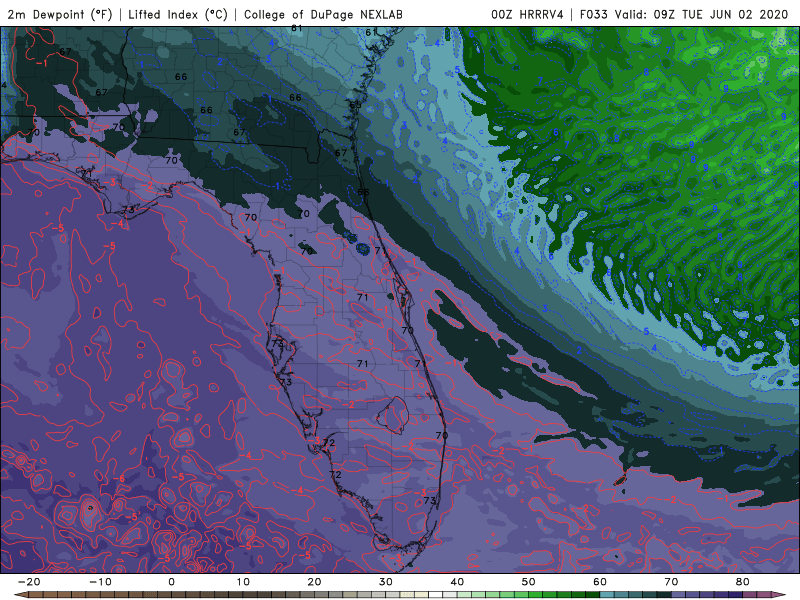Image resolution: width=800 pixels, height=600 pixels.
Task: Click the "College of DuPage NEXLAB" label
Action: [x=323, y=14]
